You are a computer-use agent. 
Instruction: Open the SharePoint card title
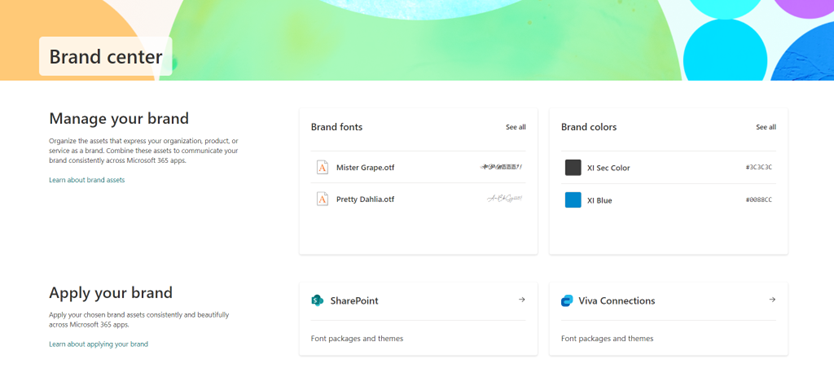354,301
